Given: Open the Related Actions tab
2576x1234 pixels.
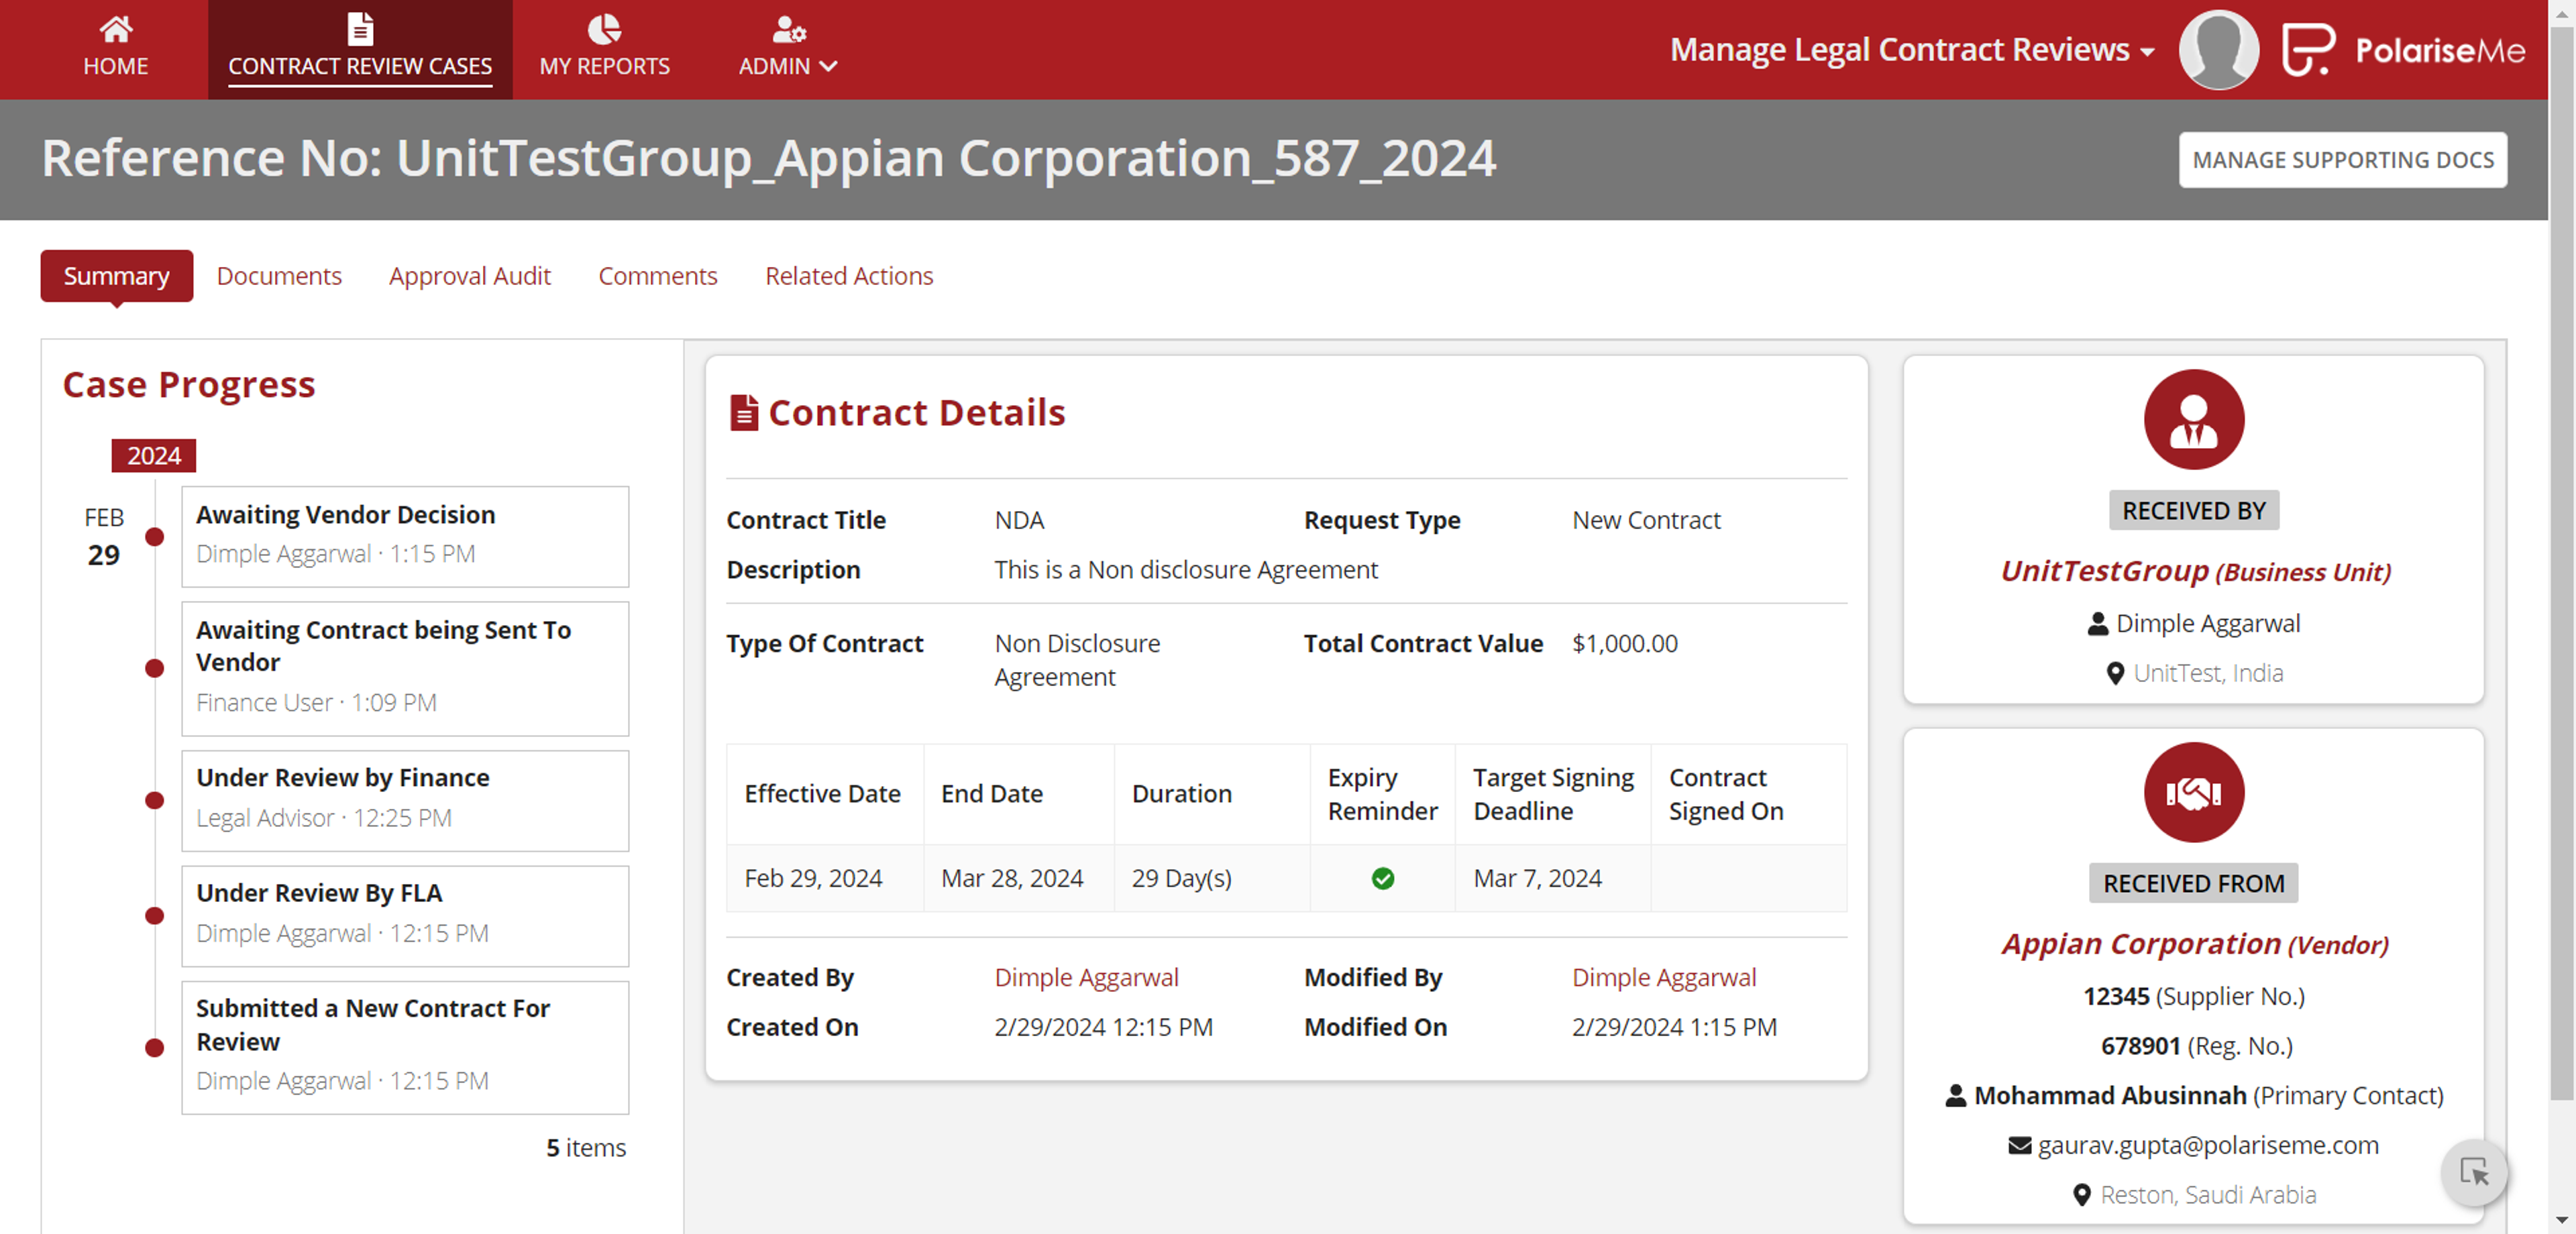Looking at the screenshot, I should pyautogui.click(x=849, y=275).
